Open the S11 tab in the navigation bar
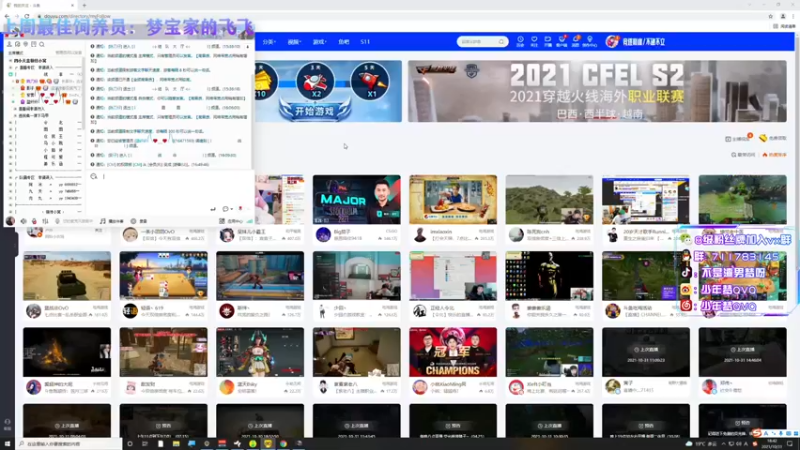800x450 pixels. [365, 42]
